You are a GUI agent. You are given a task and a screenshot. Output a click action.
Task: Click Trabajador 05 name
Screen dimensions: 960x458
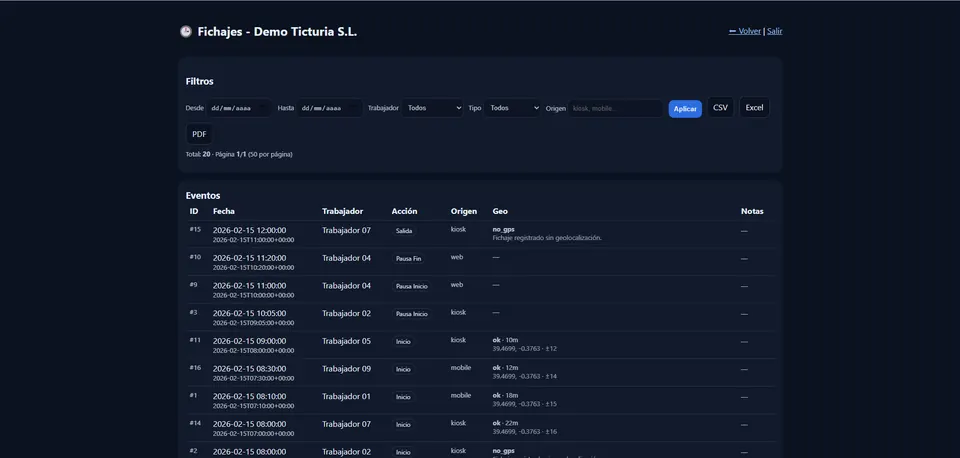[x=347, y=341]
